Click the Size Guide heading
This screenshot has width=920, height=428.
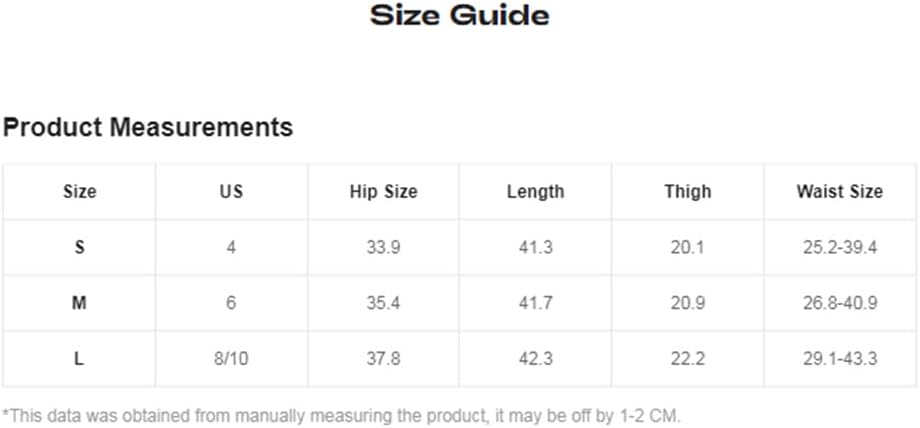pos(459,15)
